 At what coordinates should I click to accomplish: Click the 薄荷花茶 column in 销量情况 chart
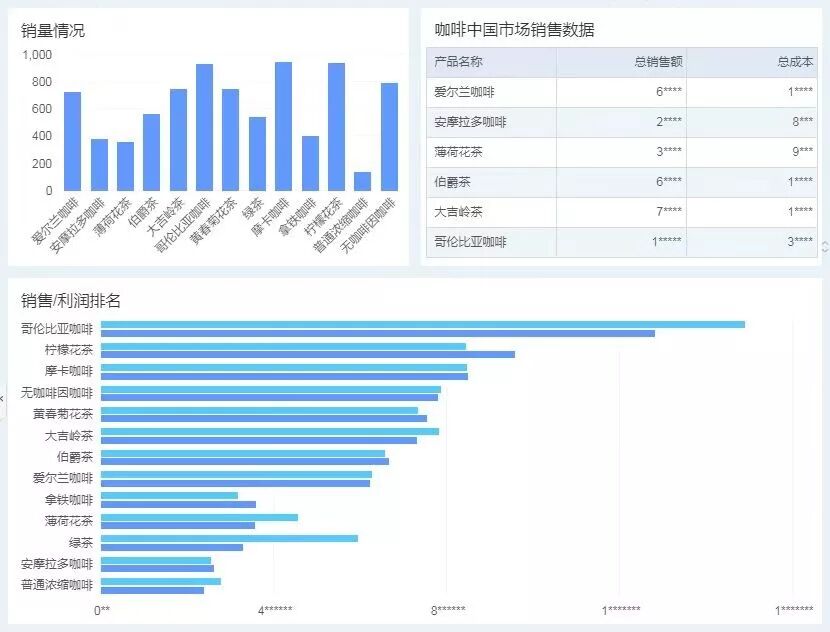coord(125,166)
